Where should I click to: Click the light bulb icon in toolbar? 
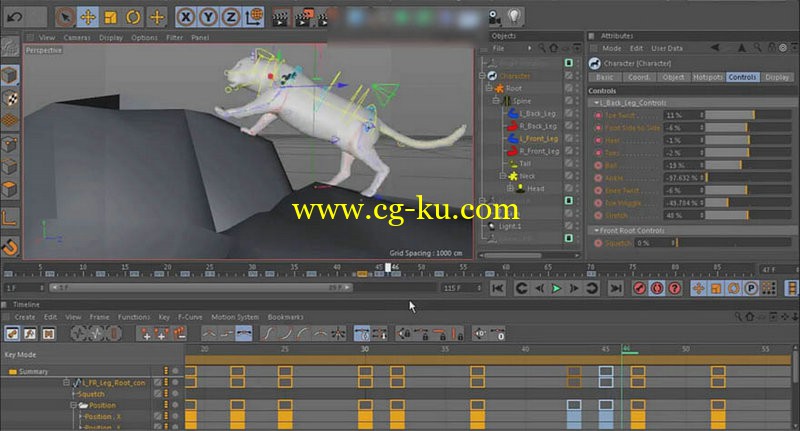point(514,17)
